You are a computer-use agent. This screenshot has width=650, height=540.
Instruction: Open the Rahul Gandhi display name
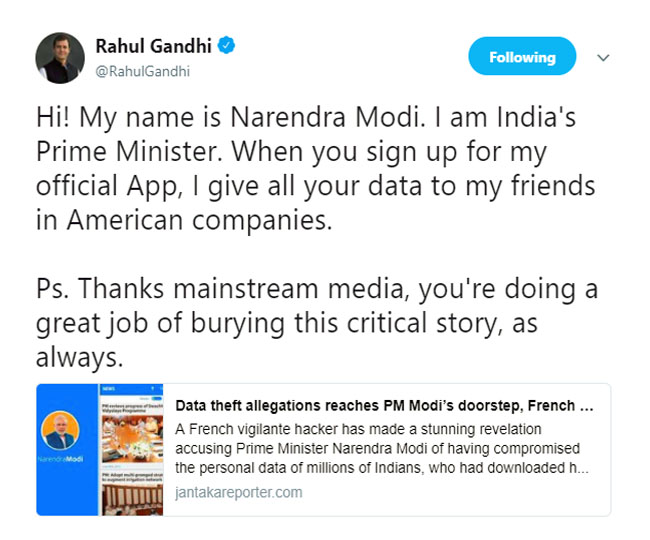click(x=154, y=47)
